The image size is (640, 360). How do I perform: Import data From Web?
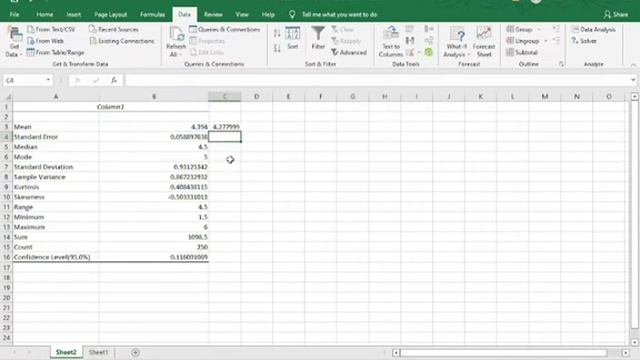pyautogui.click(x=45, y=41)
